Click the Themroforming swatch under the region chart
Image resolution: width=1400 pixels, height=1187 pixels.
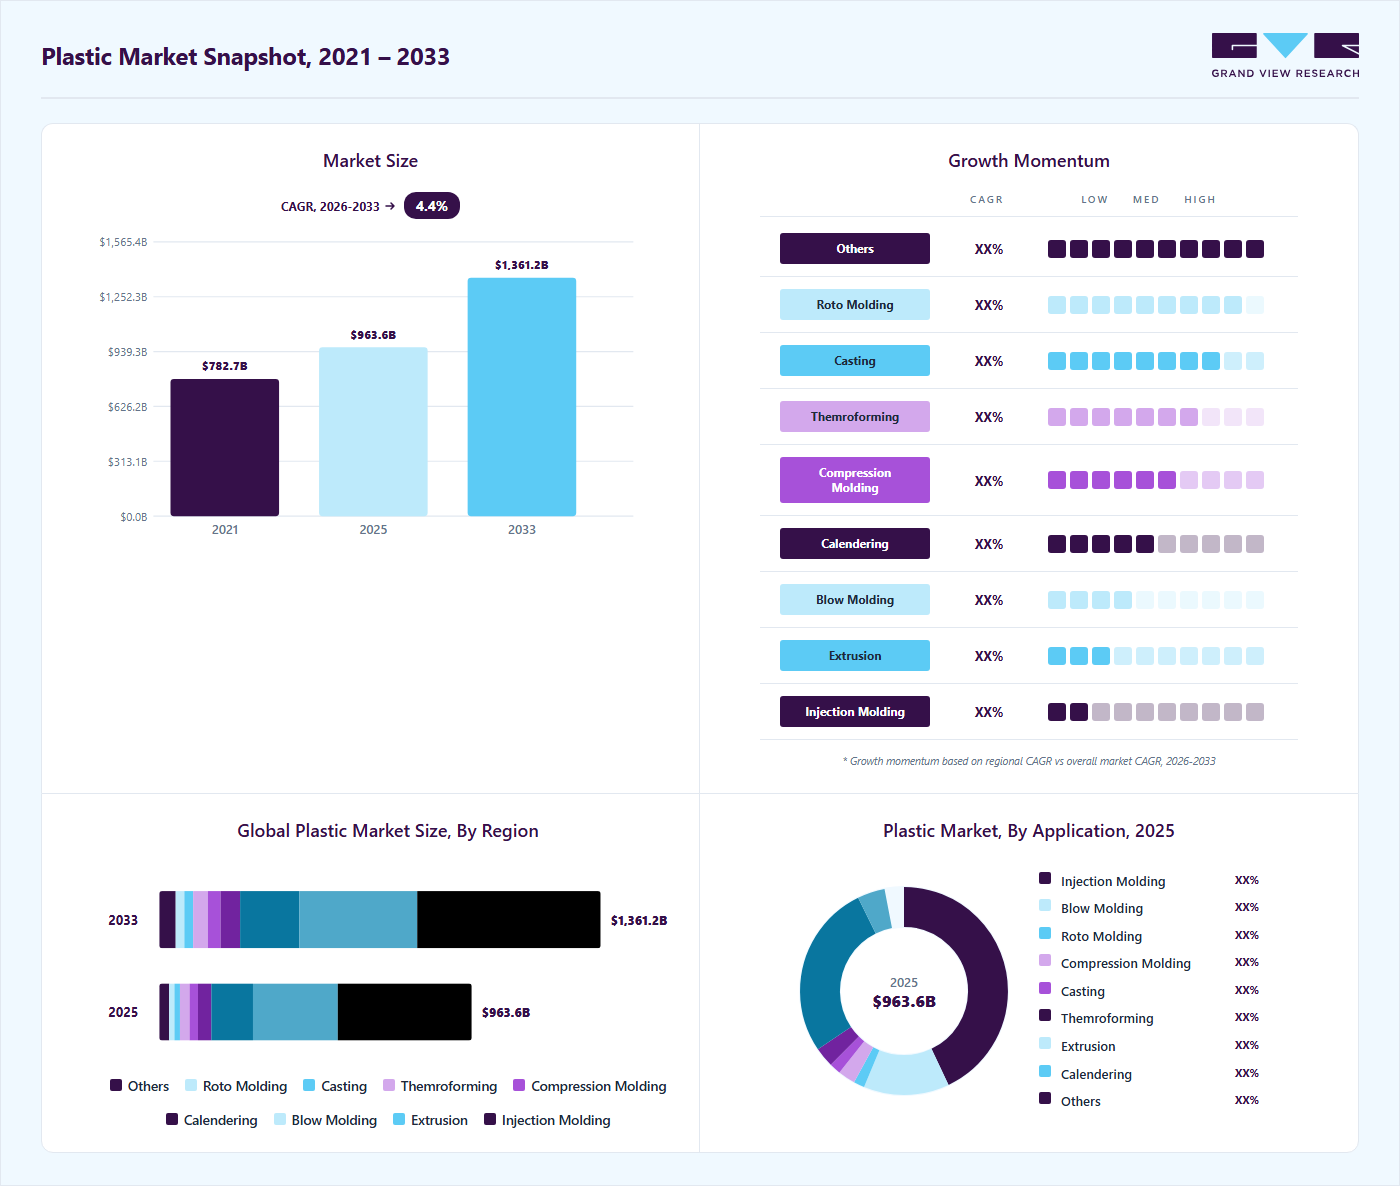coord(389,1085)
